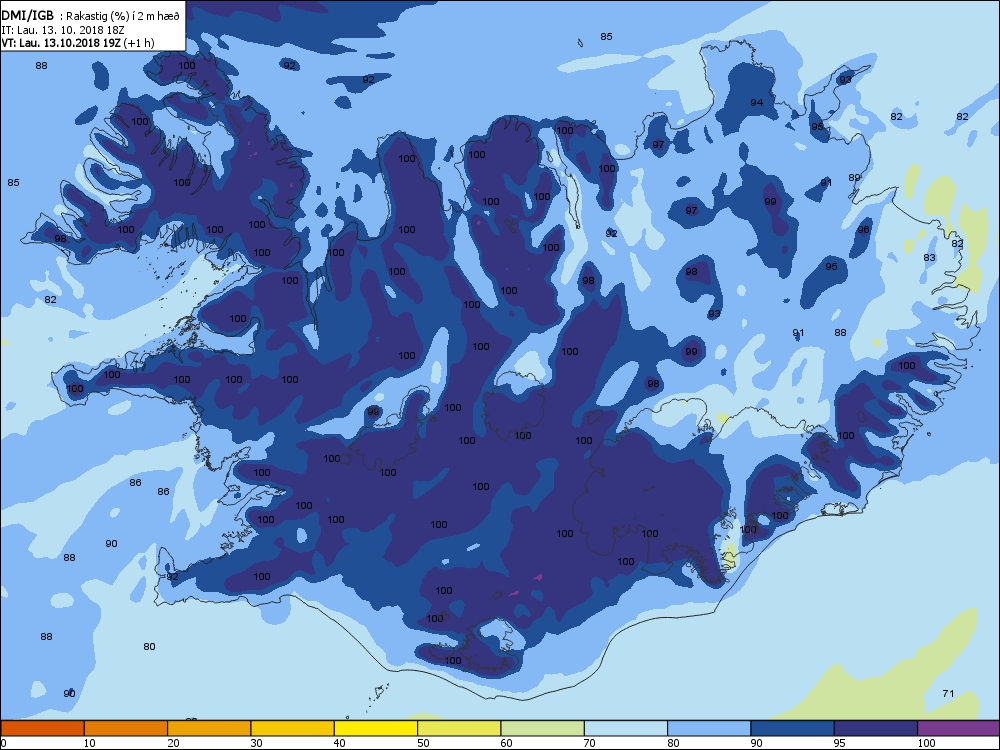Click the legend tick label 50
This screenshot has height=750, width=1000.
click(423, 743)
